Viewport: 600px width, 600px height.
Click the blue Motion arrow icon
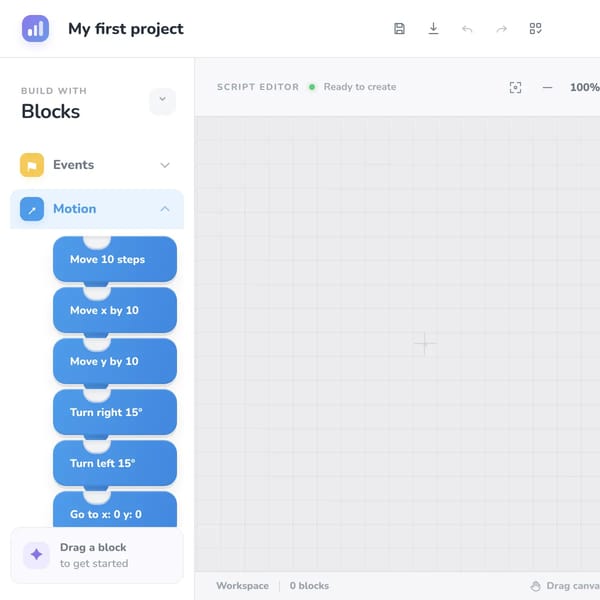(32, 209)
